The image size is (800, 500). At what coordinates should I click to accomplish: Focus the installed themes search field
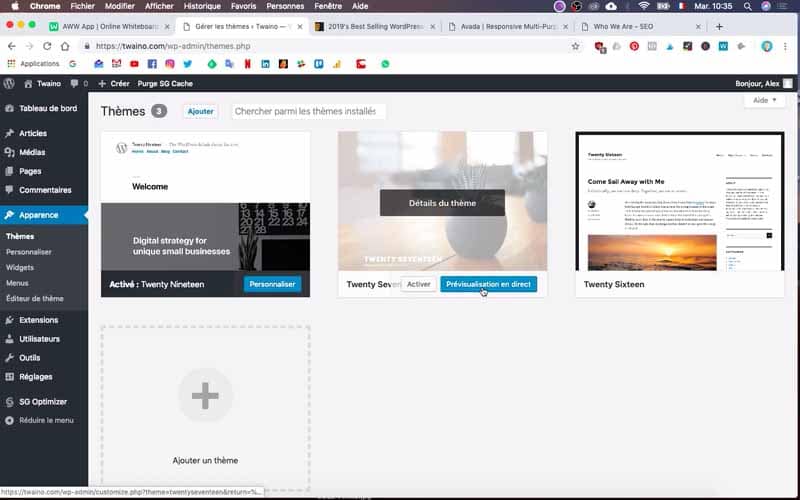308,111
